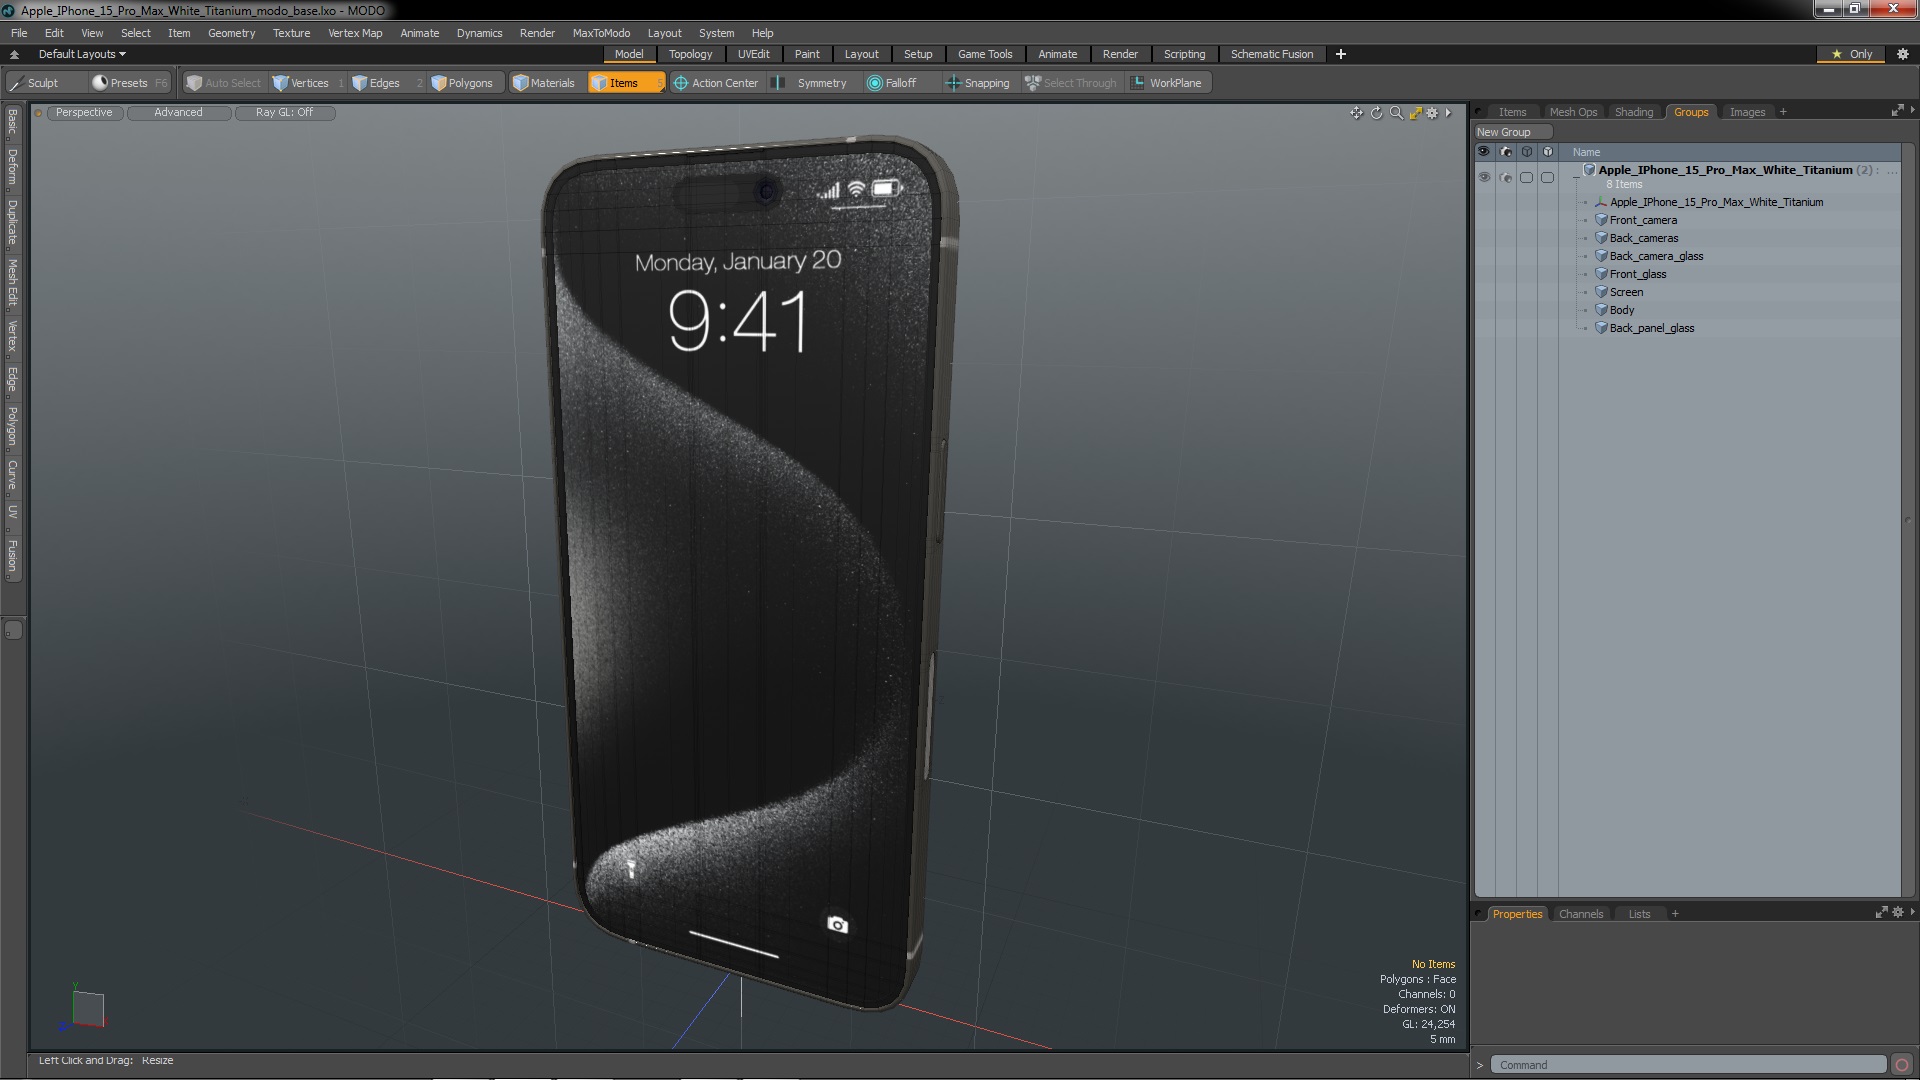
Task: Open viewport settings gear
Action: (x=1432, y=113)
